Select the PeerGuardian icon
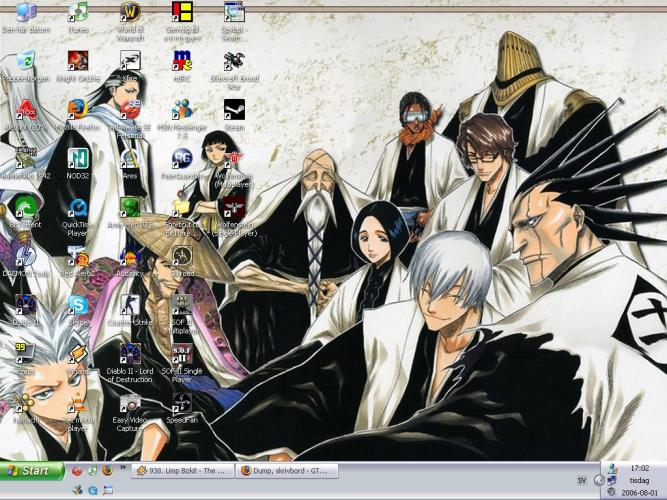Viewport: 667px width, 500px height. click(182, 164)
